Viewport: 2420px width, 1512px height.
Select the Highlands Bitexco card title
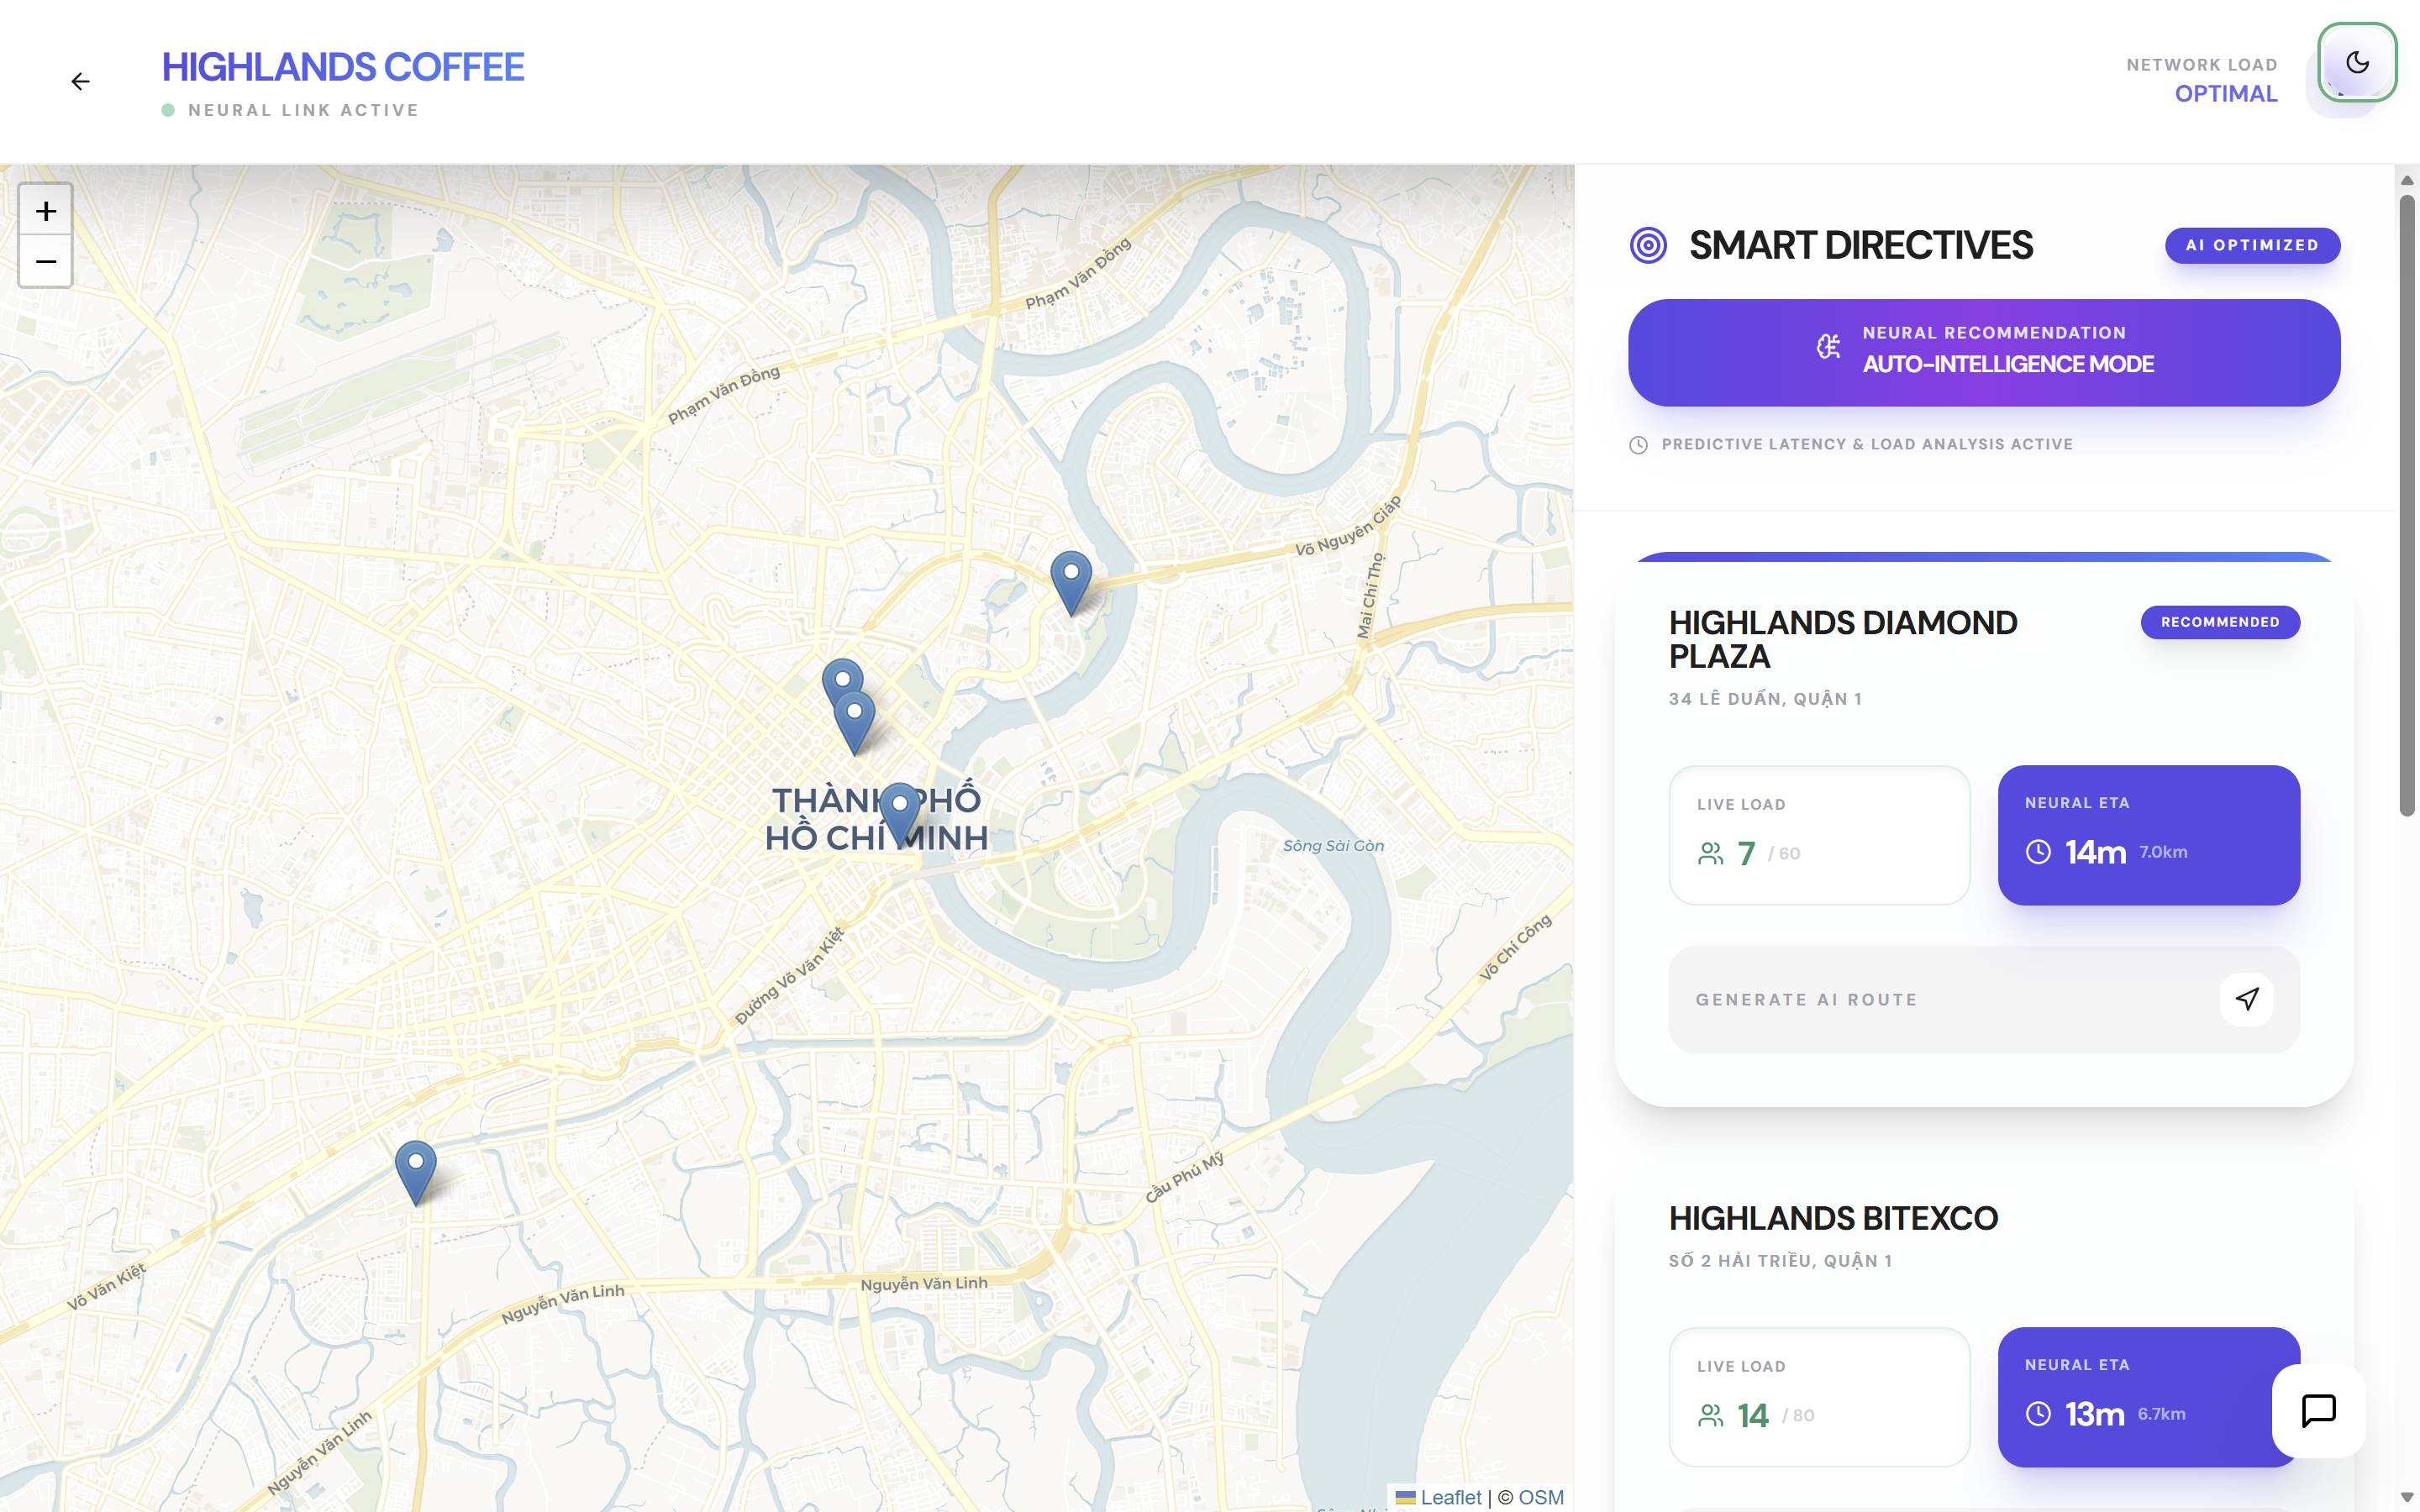pos(1832,1218)
